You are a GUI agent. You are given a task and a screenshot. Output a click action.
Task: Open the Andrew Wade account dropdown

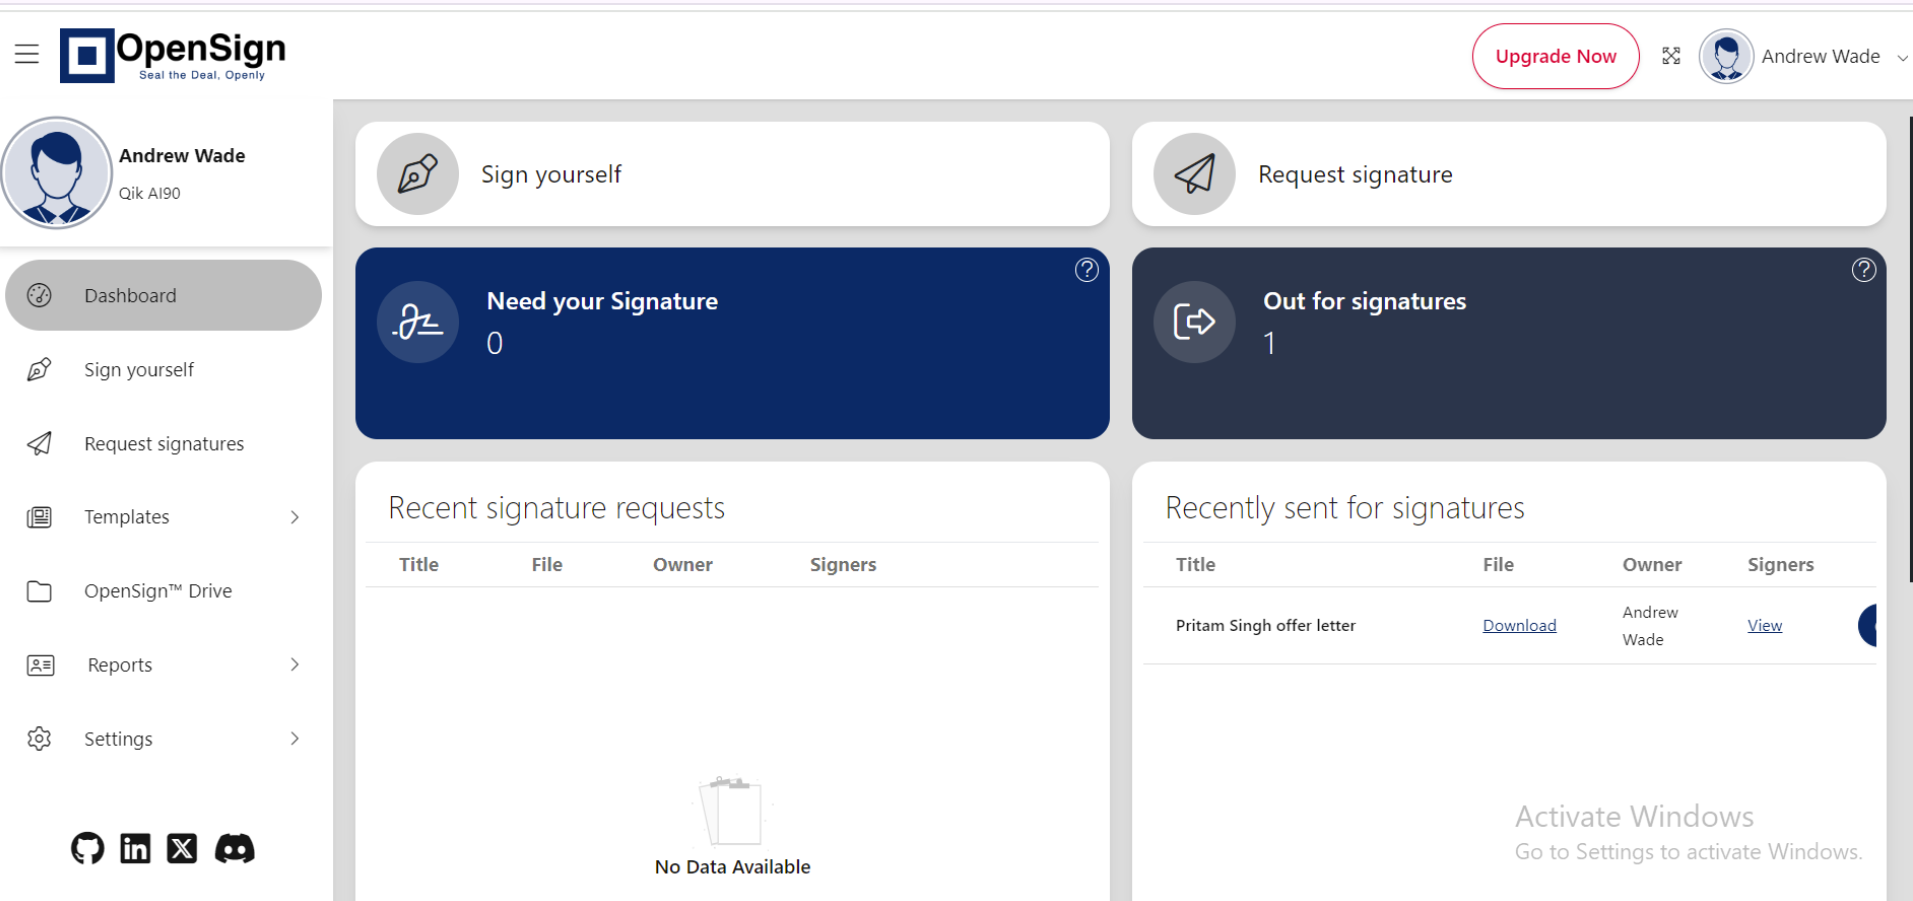pos(1820,56)
